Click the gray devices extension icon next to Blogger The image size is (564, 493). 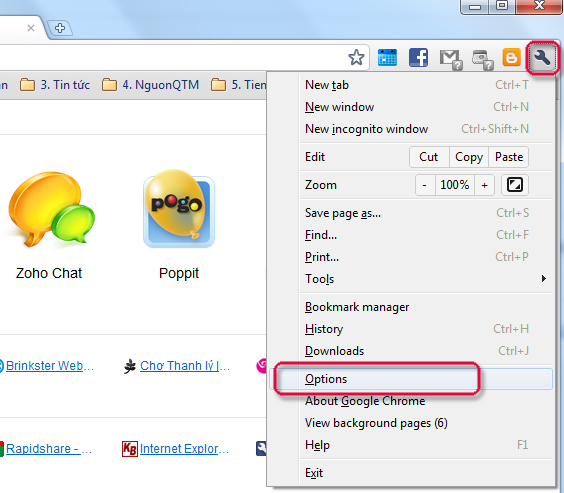[x=482, y=59]
